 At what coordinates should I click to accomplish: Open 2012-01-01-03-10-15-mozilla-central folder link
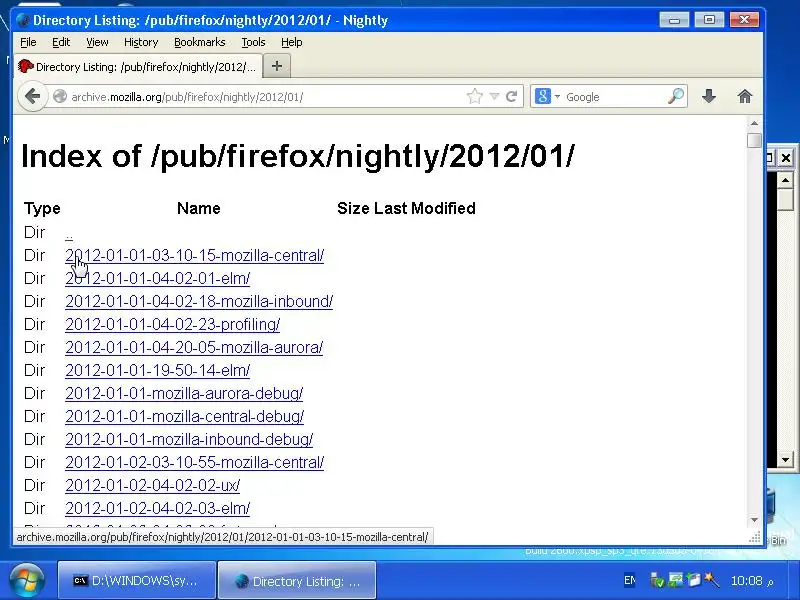[194, 256]
